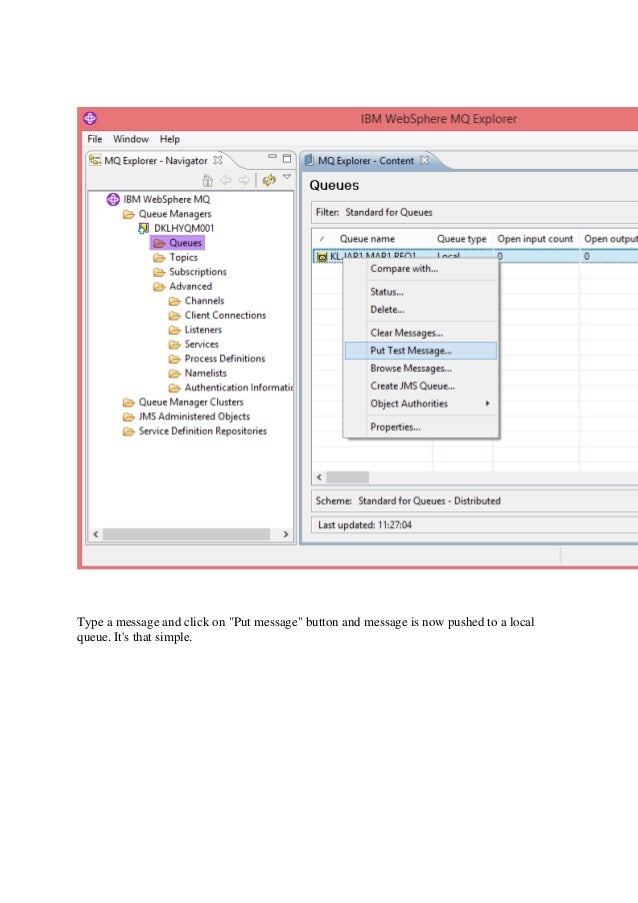Sort by Open input count column header
This screenshot has width=638, height=903.
(x=536, y=238)
